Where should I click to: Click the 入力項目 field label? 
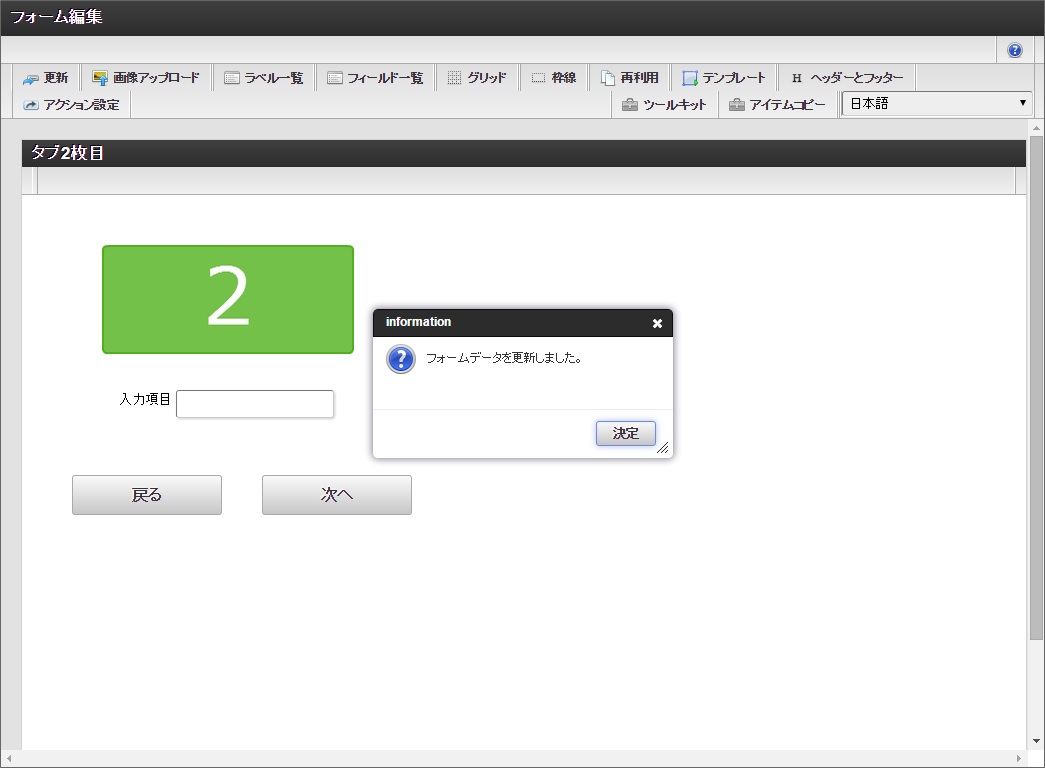click(145, 399)
